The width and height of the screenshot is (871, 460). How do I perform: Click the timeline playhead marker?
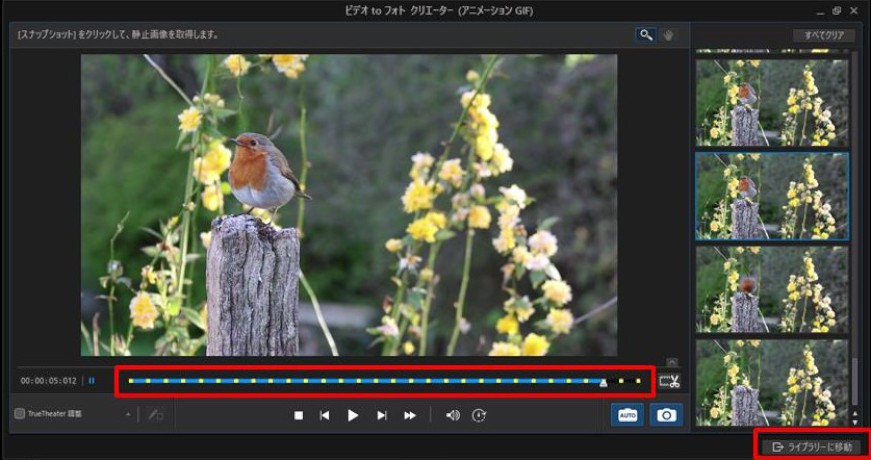tap(603, 382)
